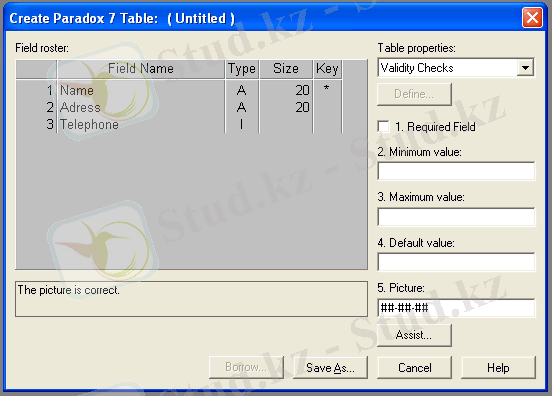Click the Key cell of Adress row
Viewport: 552px width, 396px height.
[327, 107]
